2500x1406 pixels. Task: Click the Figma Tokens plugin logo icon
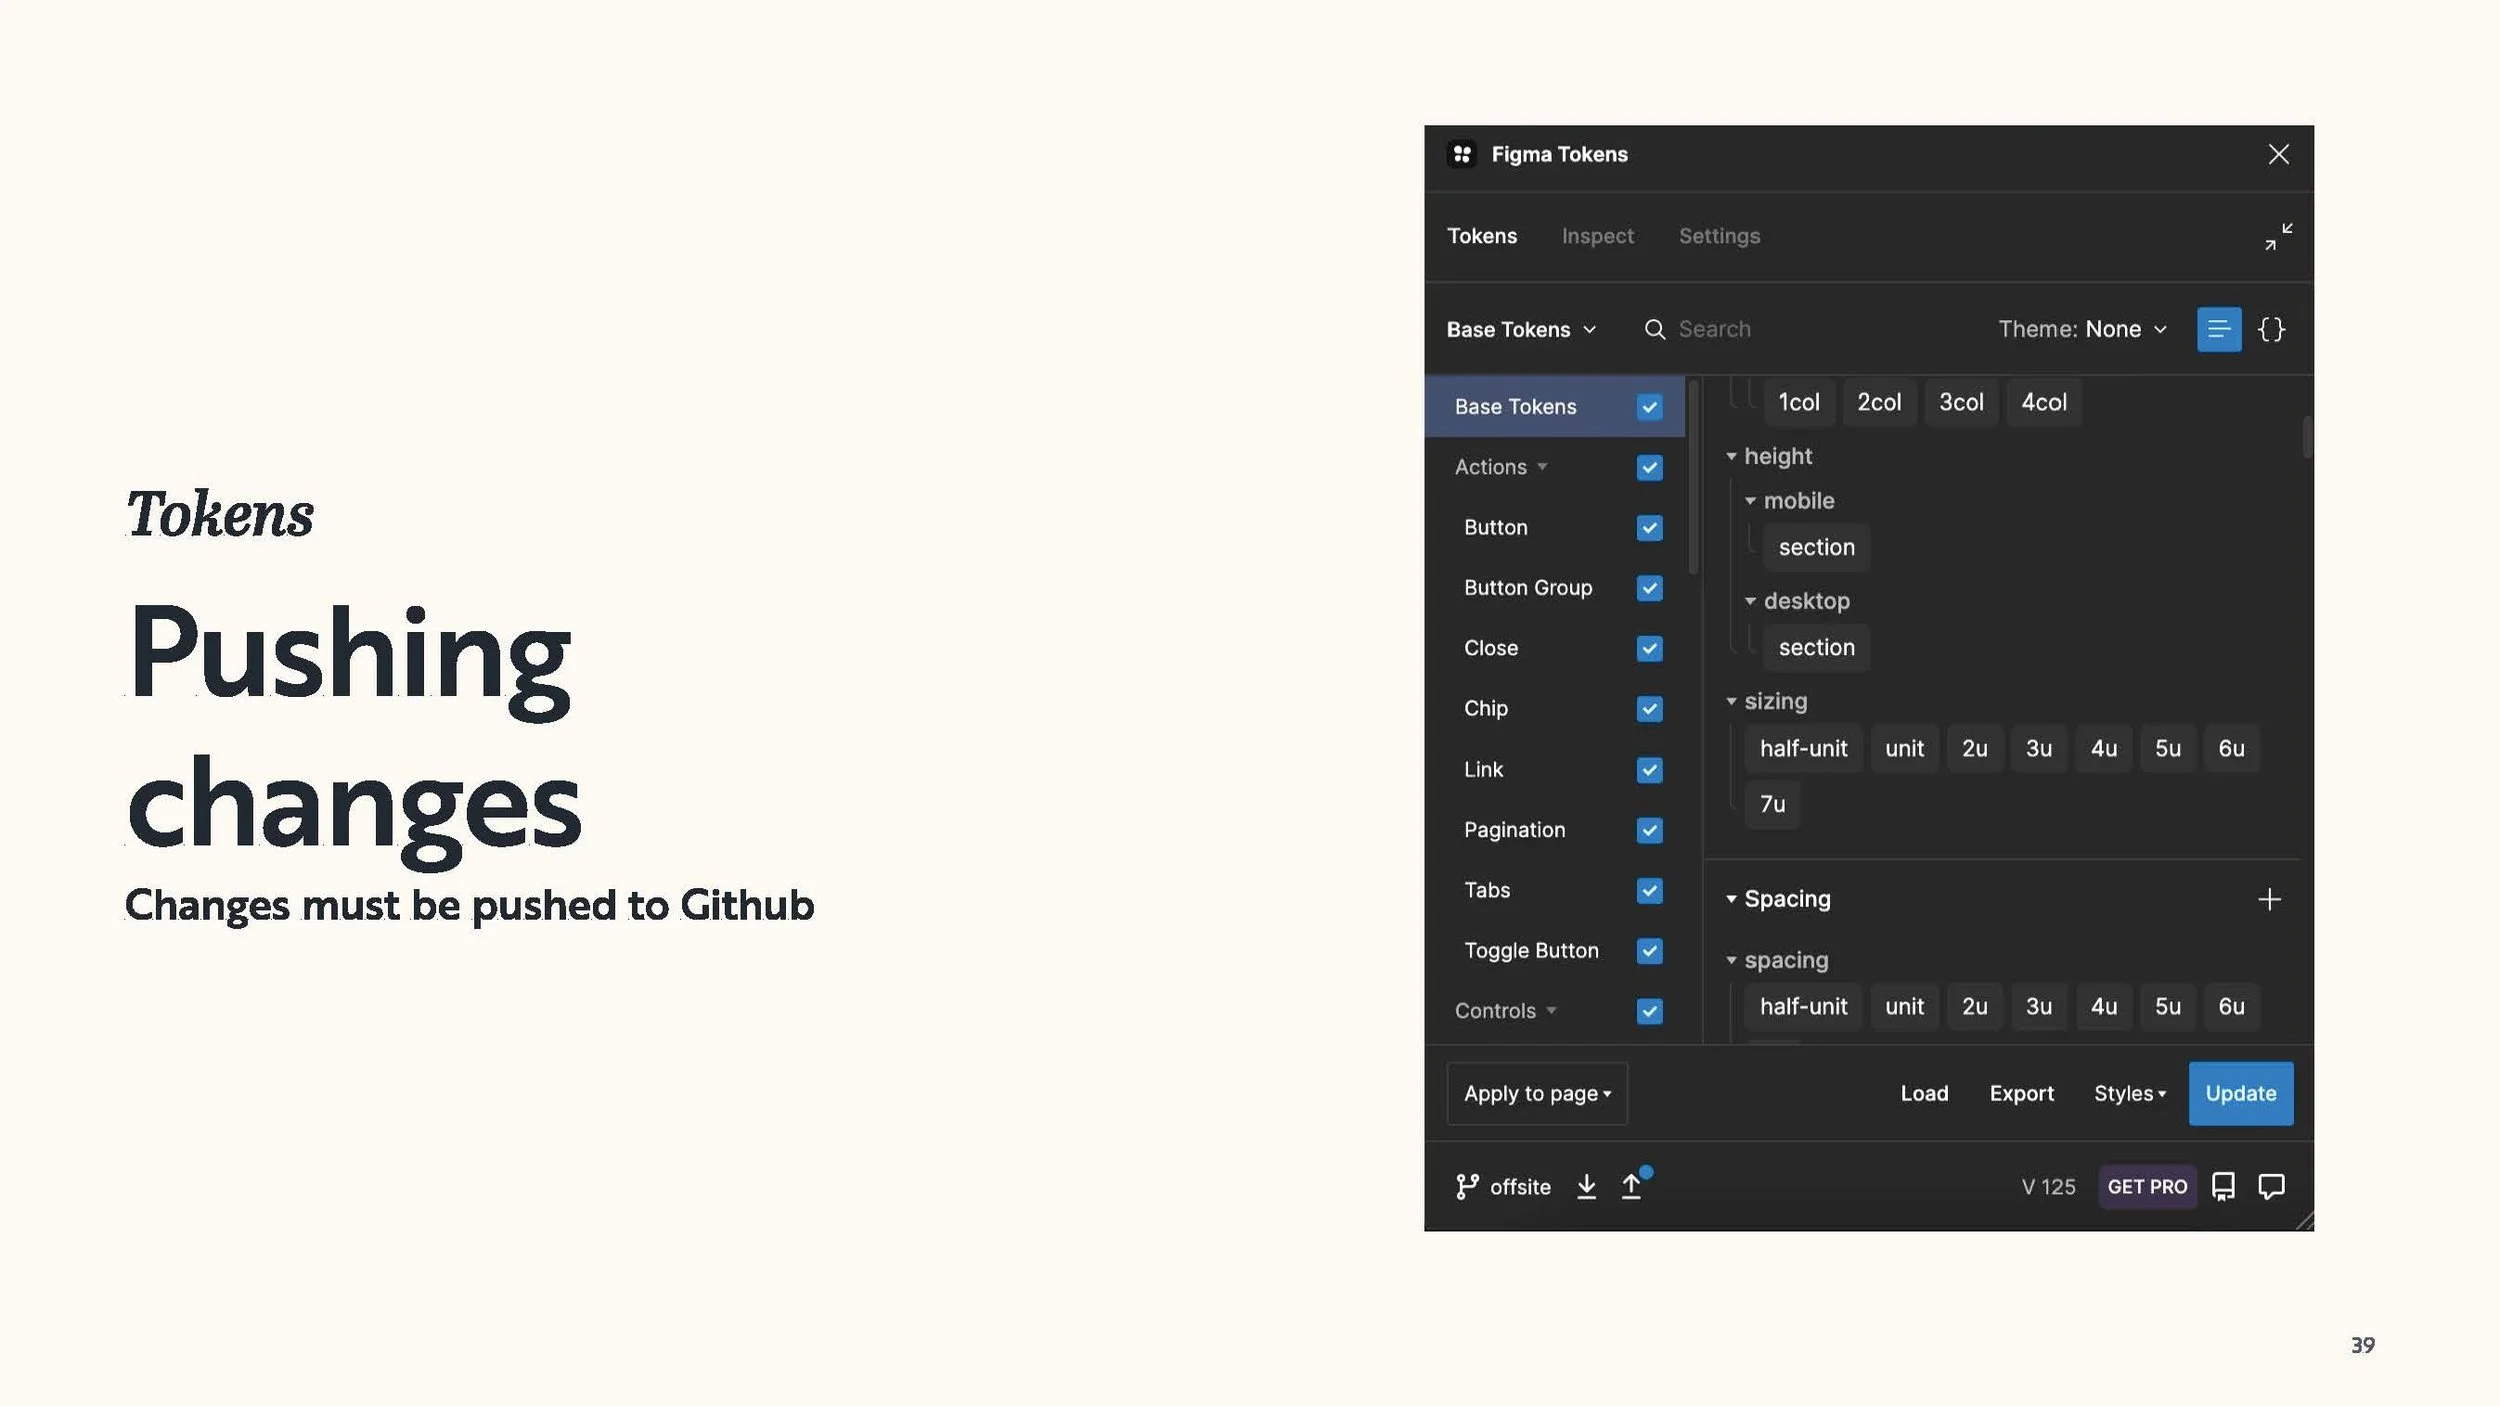pos(1461,154)
